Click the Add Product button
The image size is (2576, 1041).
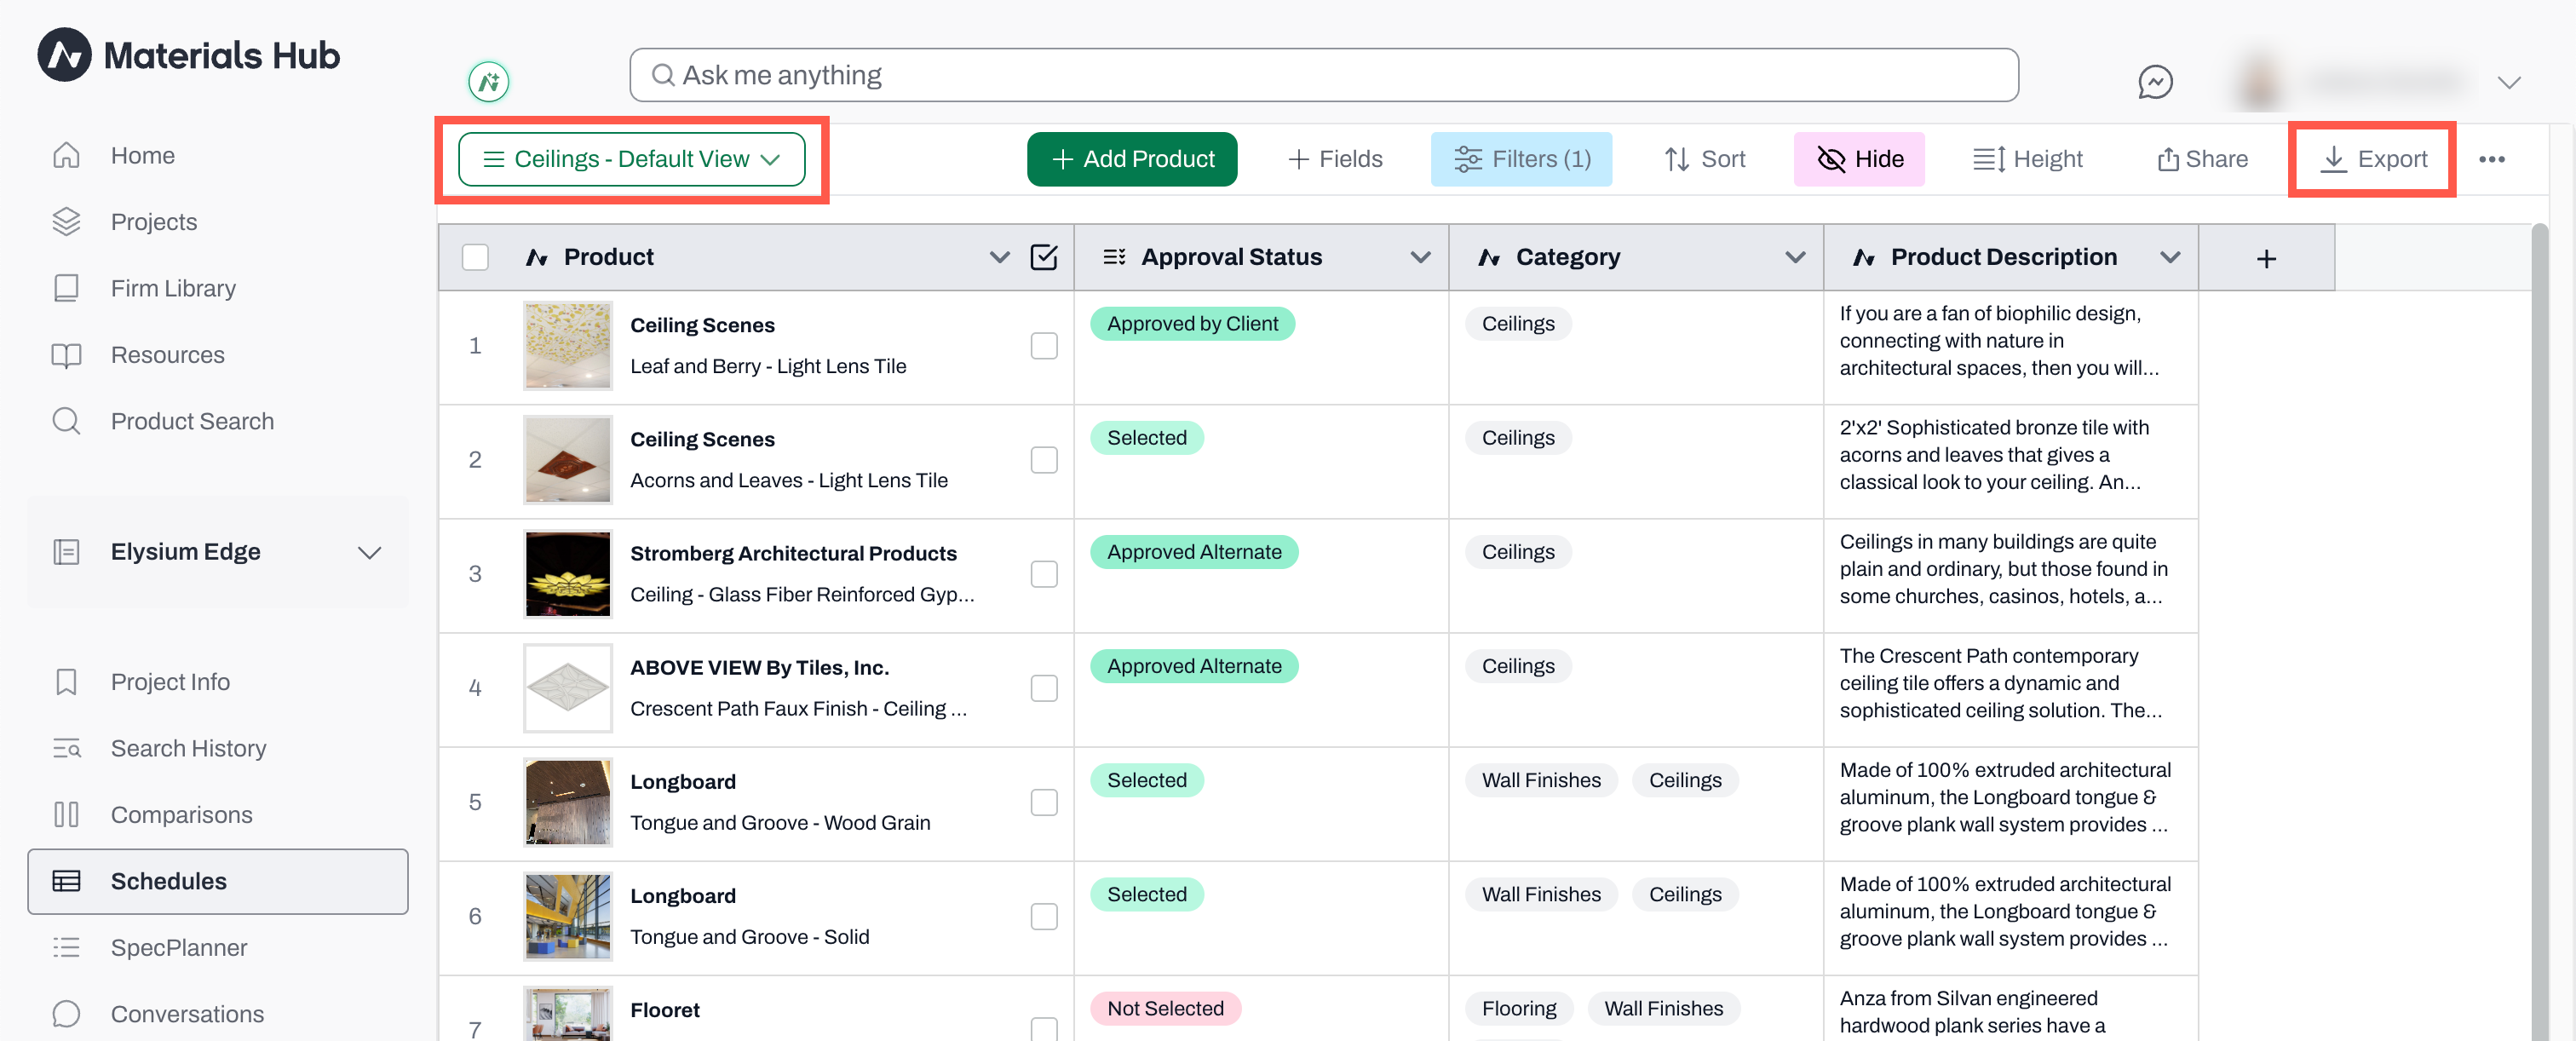coord(1131,159)
